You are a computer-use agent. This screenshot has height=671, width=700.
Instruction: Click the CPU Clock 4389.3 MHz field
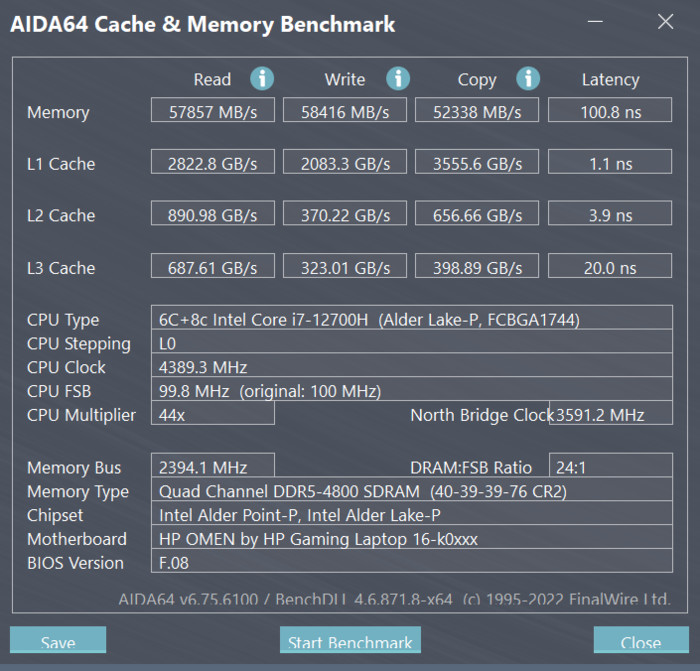[412, 365]
